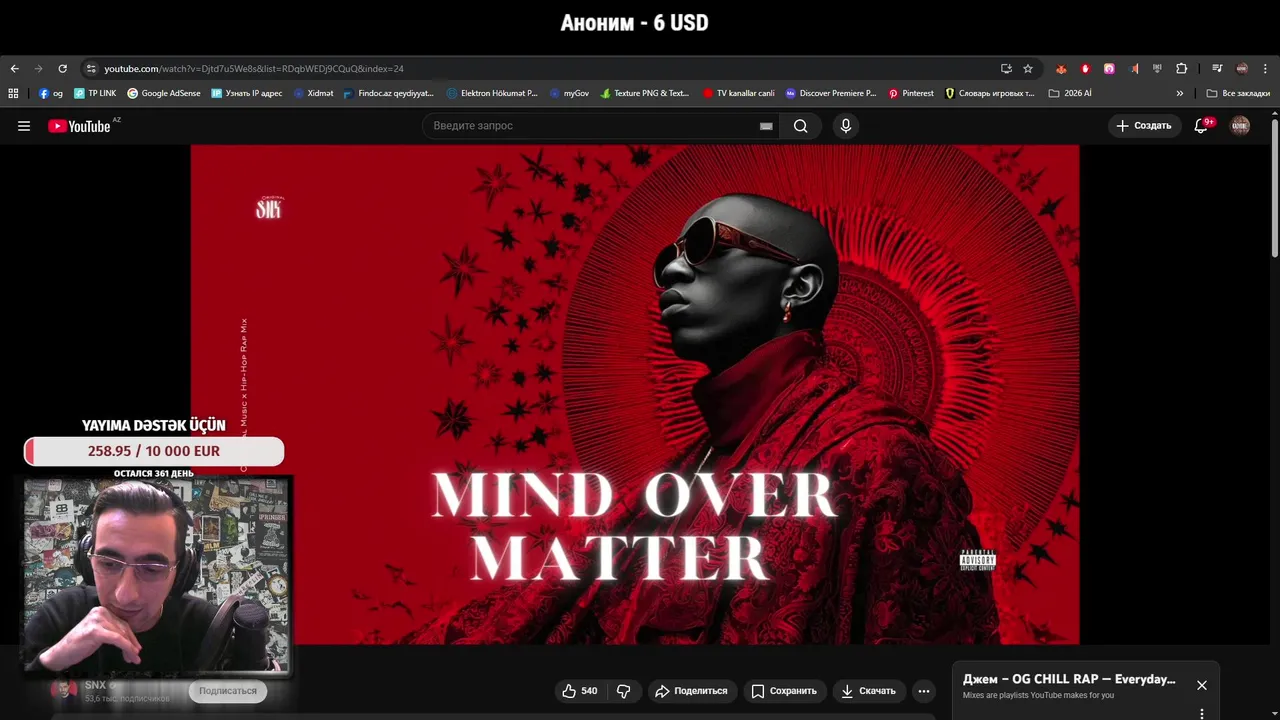Open the Discover Premiere Pro bookmark
1280x720 pixels.
(x=831, y=93)
